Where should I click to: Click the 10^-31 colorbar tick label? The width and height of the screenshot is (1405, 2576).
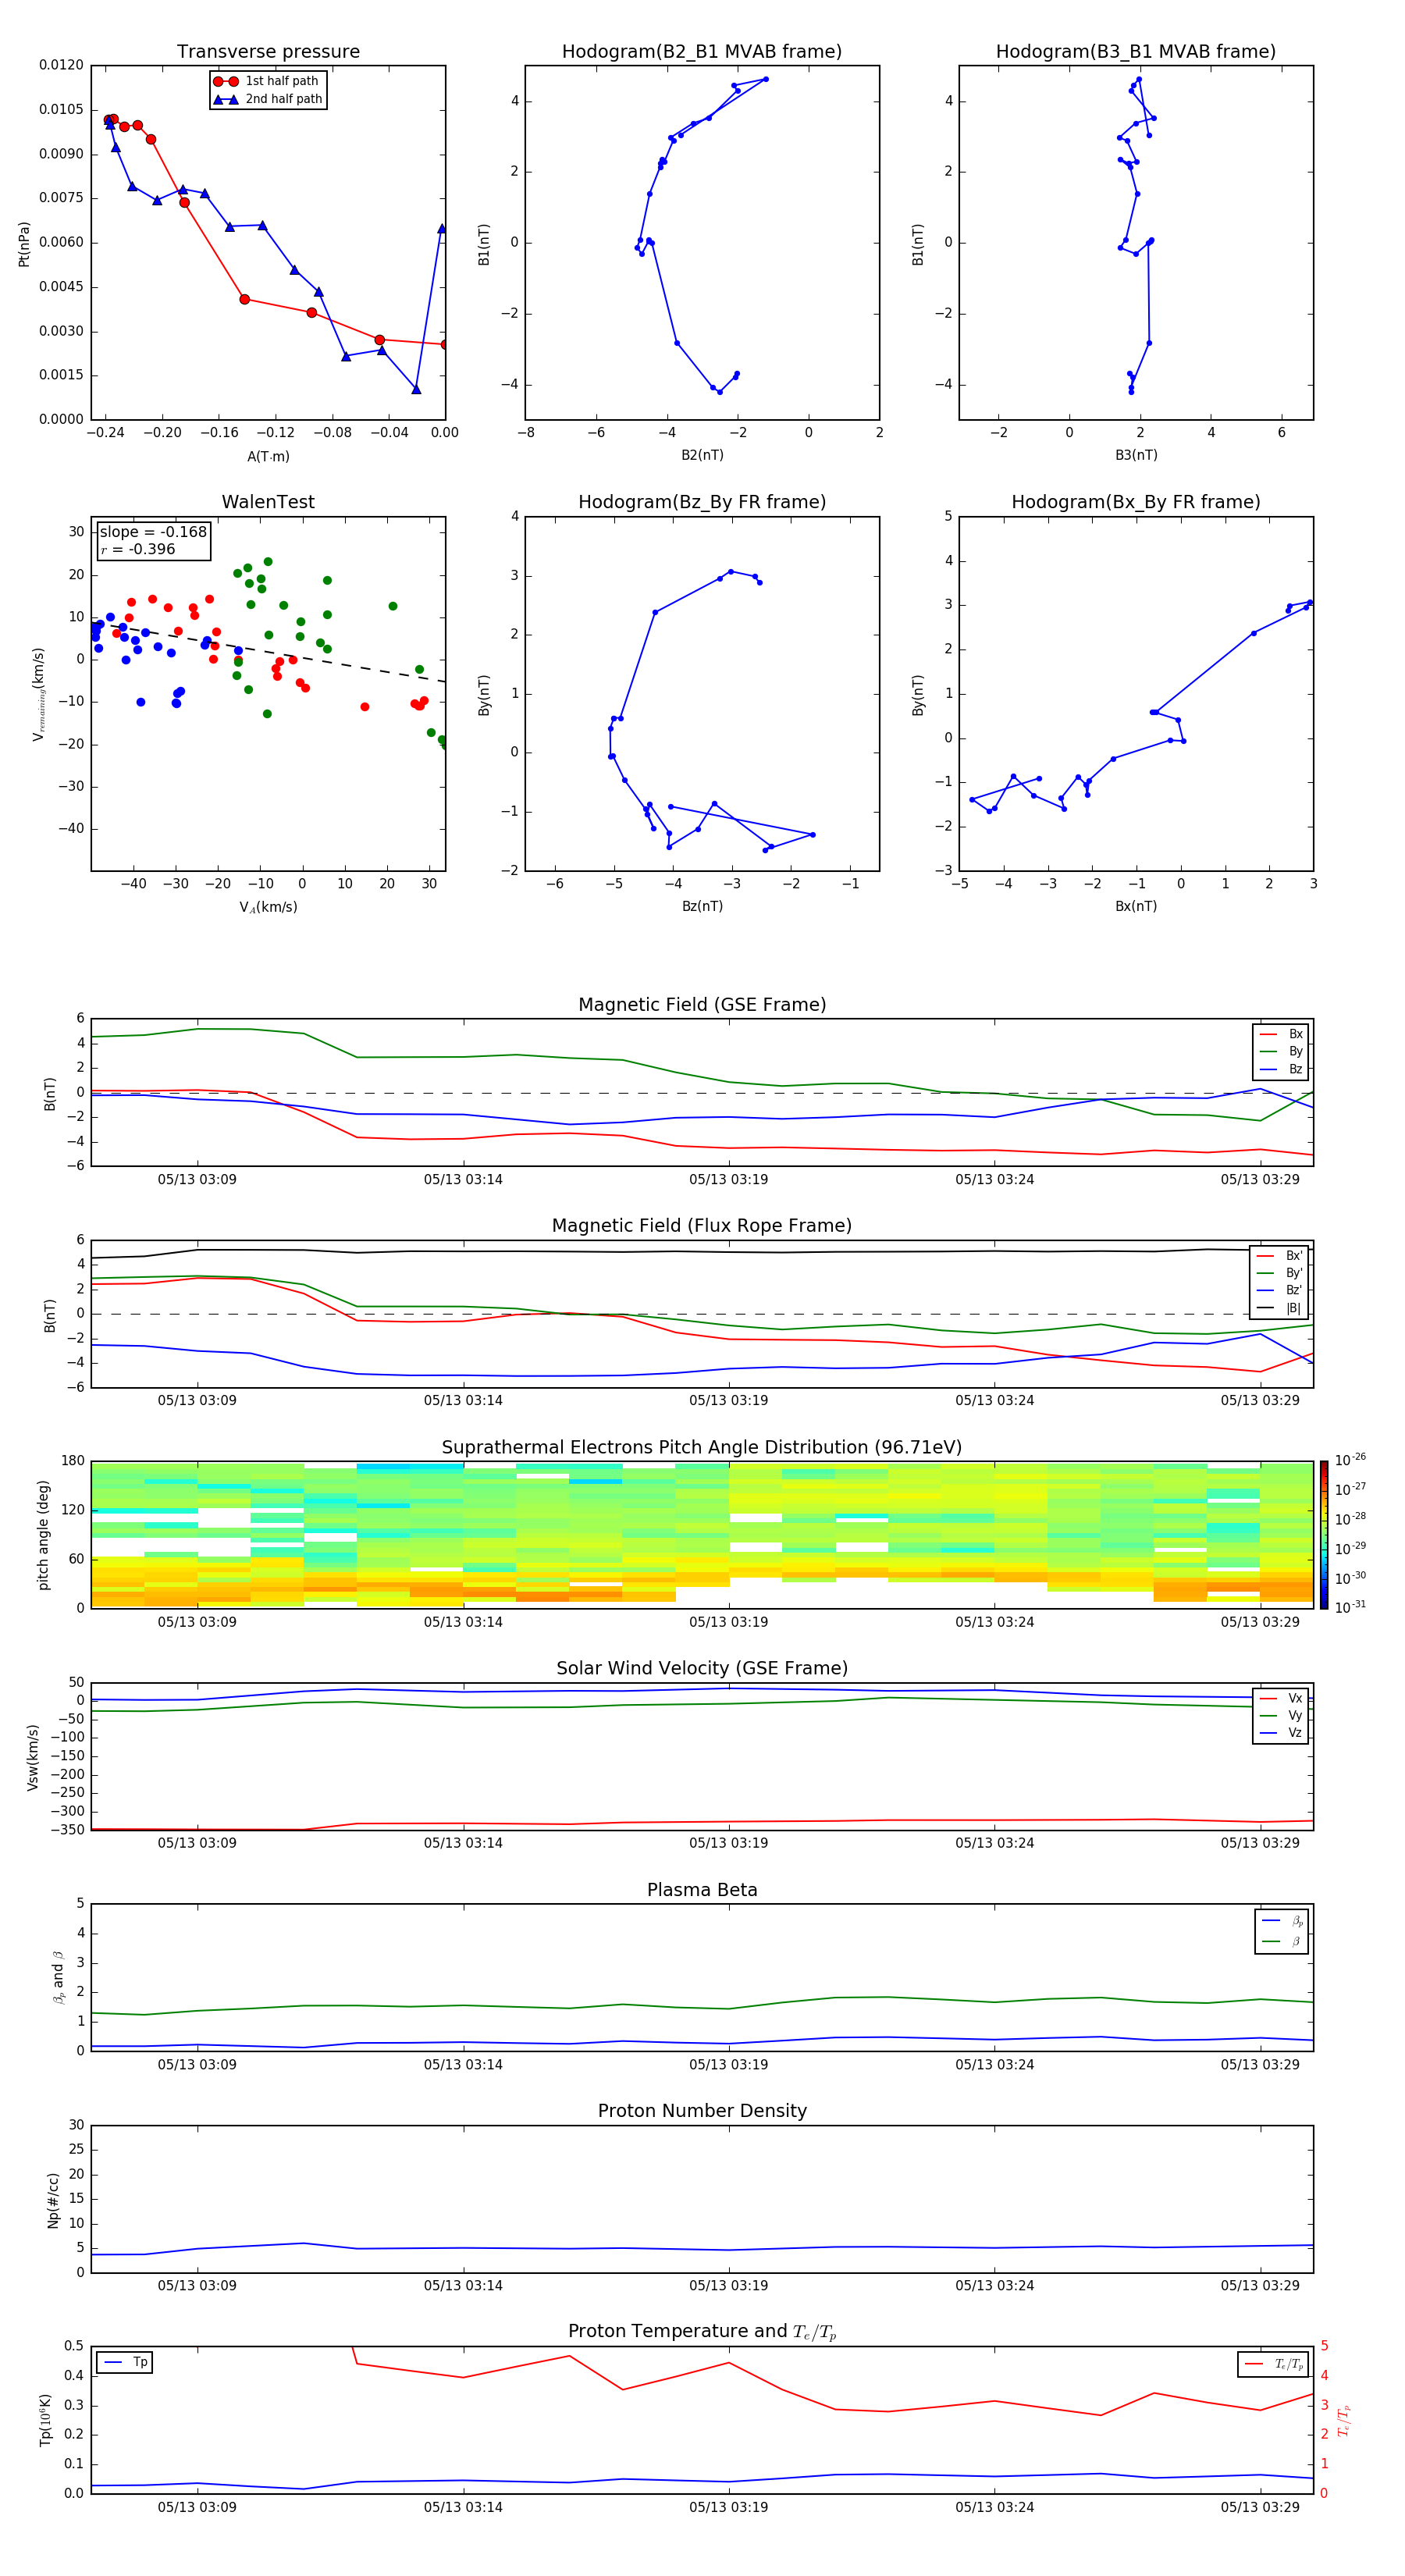1350,1607
